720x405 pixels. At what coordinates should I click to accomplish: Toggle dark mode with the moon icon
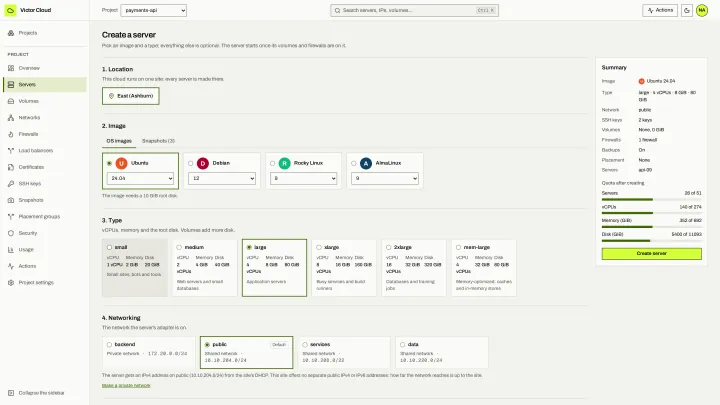pyautogui.click(x=687, y=10)
